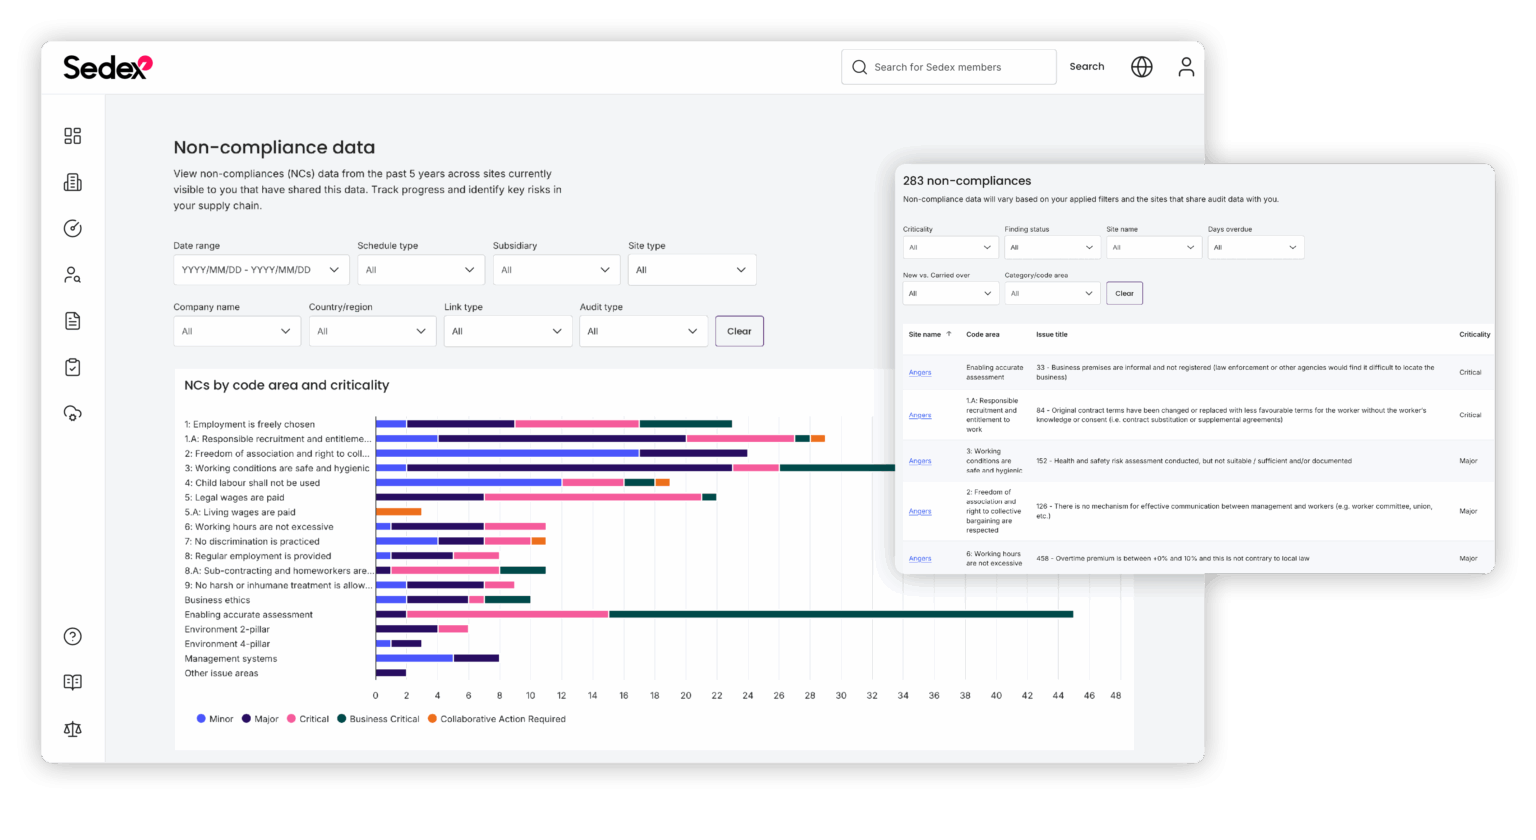Open the Criticality dropdown in non-compliances panel
This screenshot has height=840, width=1536.
click(x=950, y=247)
